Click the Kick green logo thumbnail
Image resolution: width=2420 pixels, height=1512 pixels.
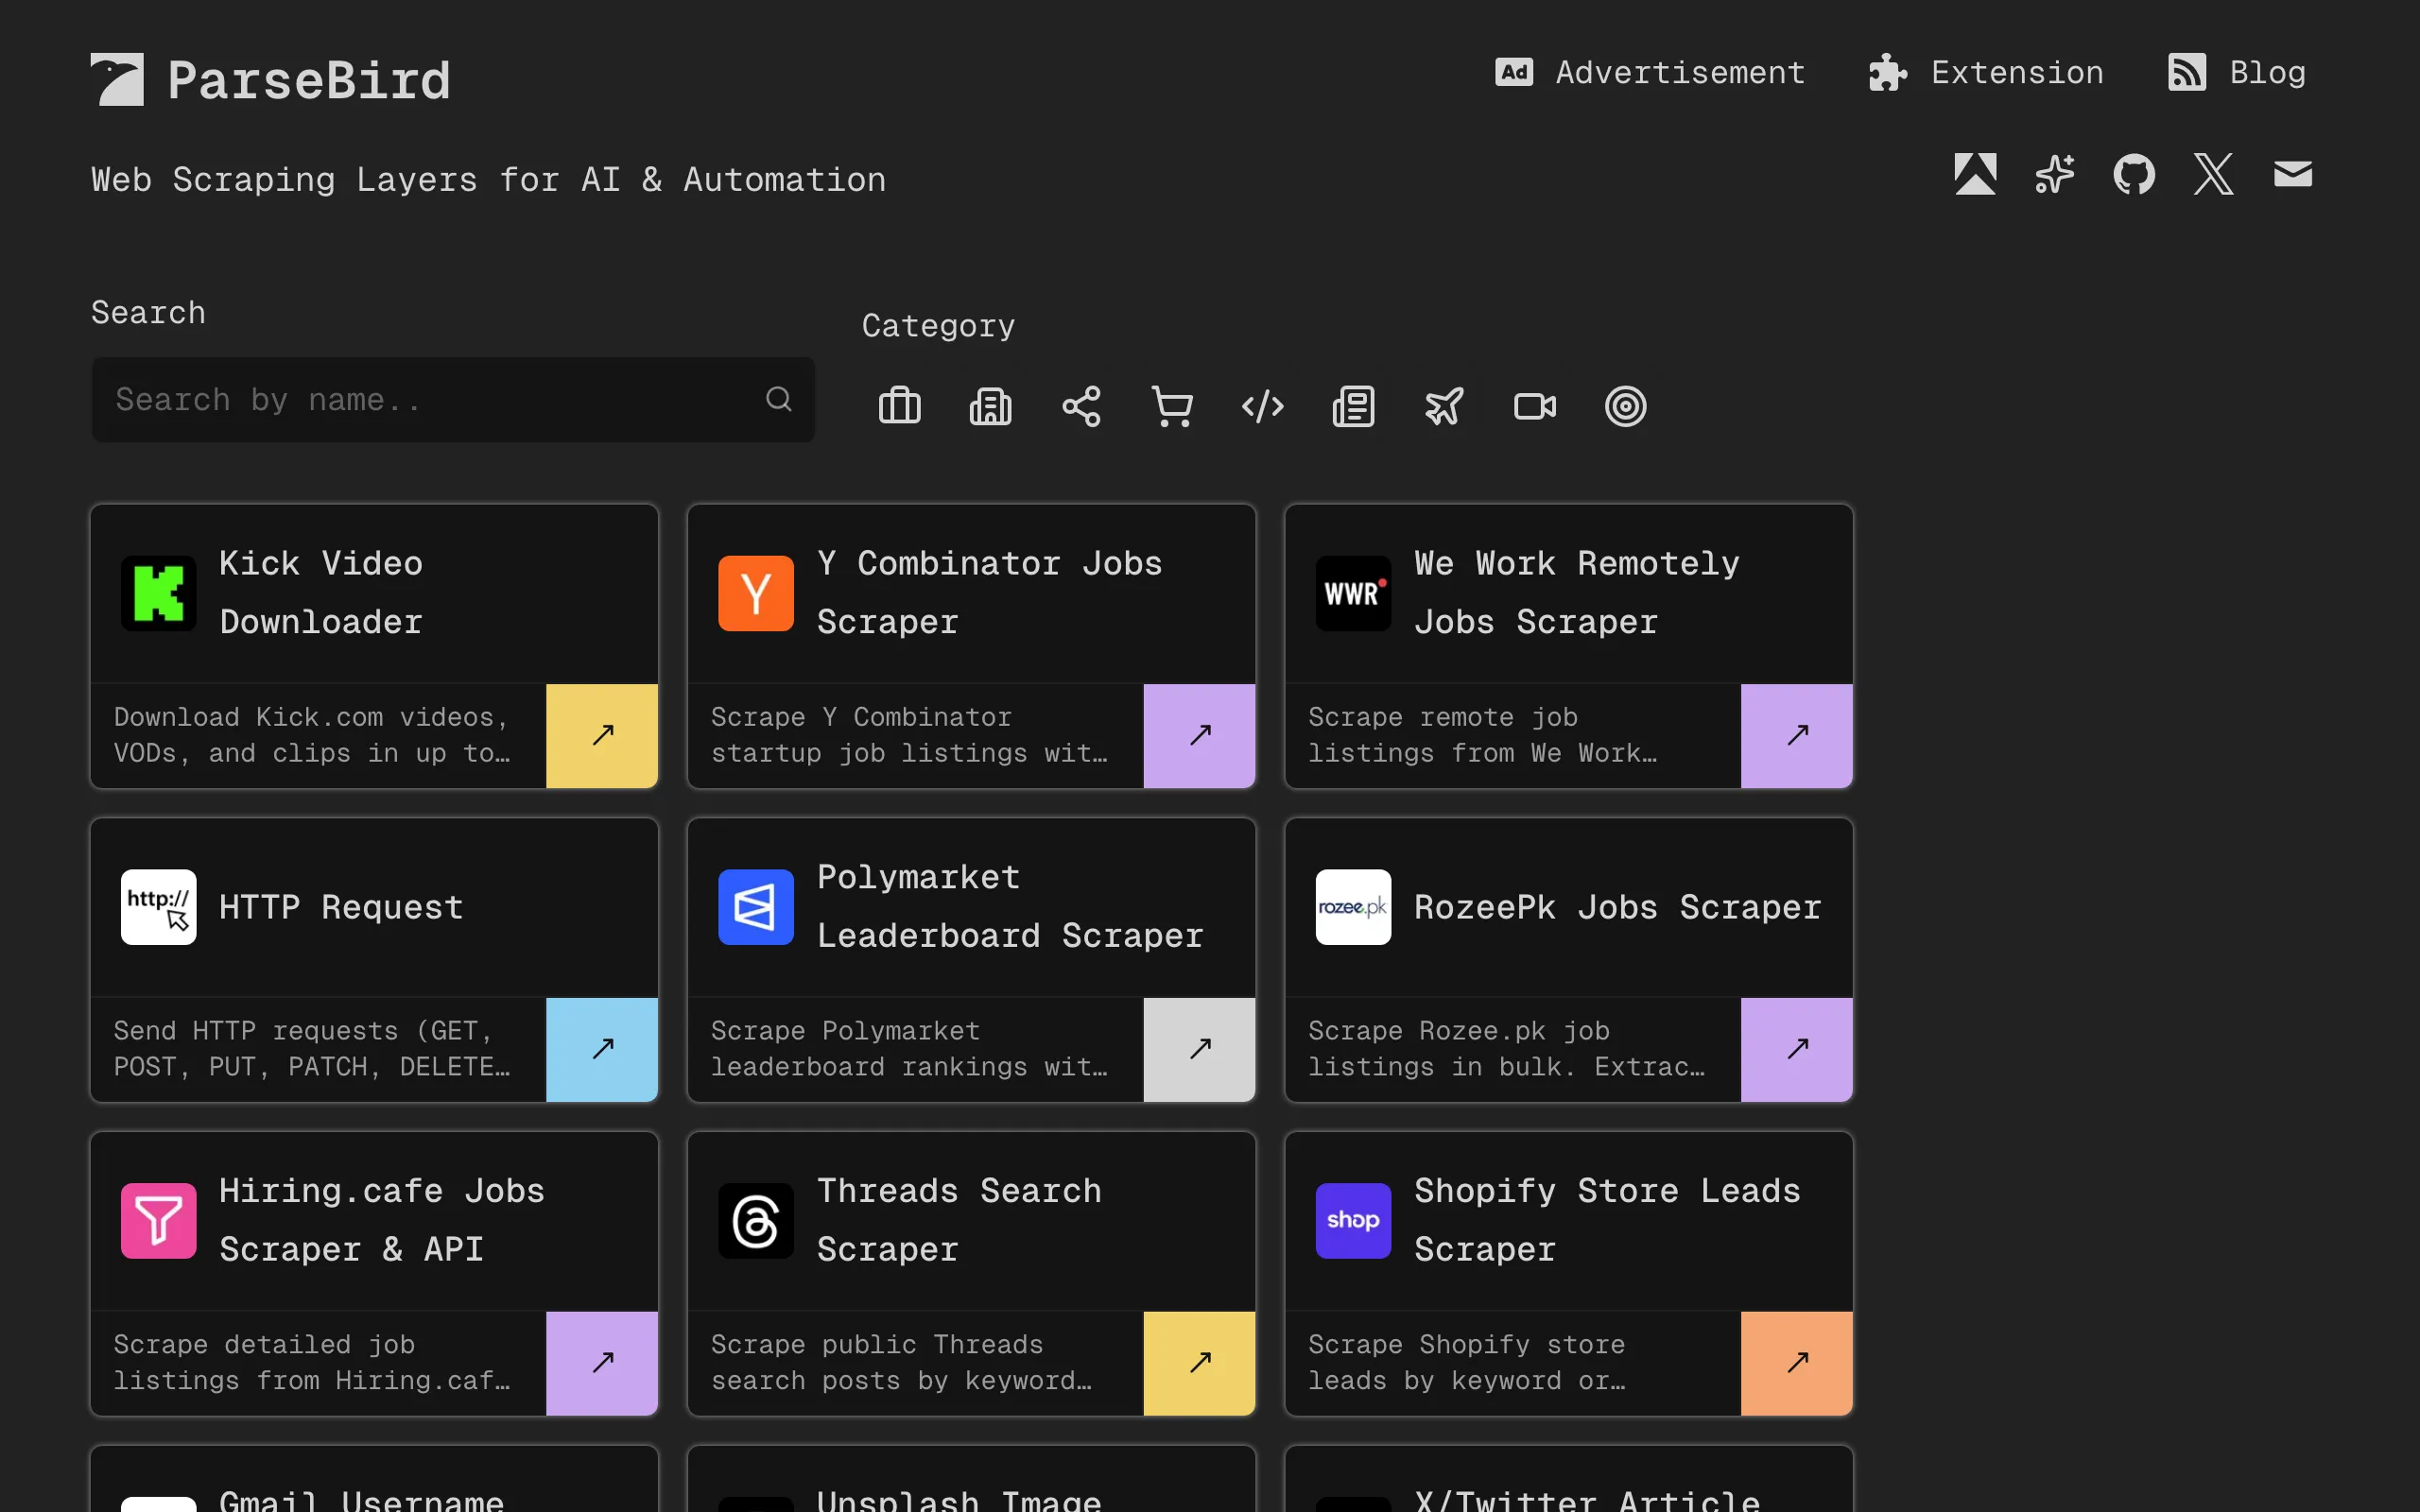pos(158,593)
